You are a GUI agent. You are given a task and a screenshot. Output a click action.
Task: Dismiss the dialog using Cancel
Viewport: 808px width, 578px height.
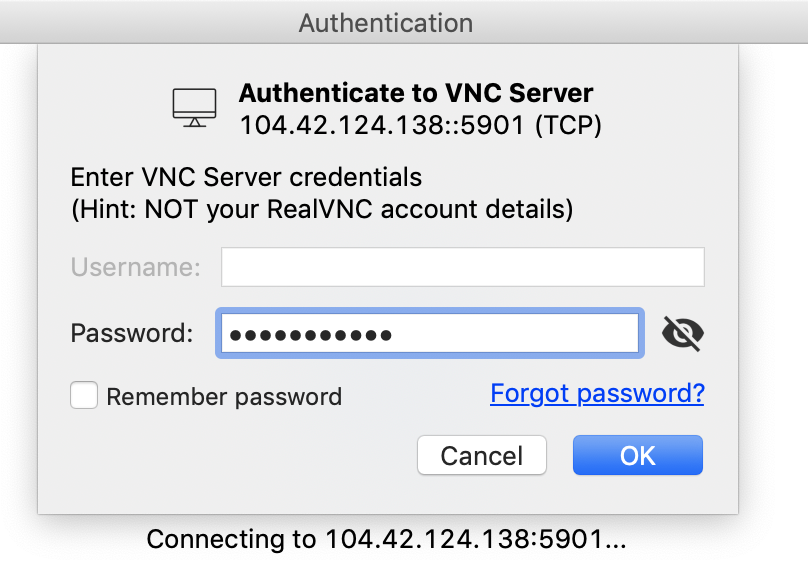click(x=482, y=455)
